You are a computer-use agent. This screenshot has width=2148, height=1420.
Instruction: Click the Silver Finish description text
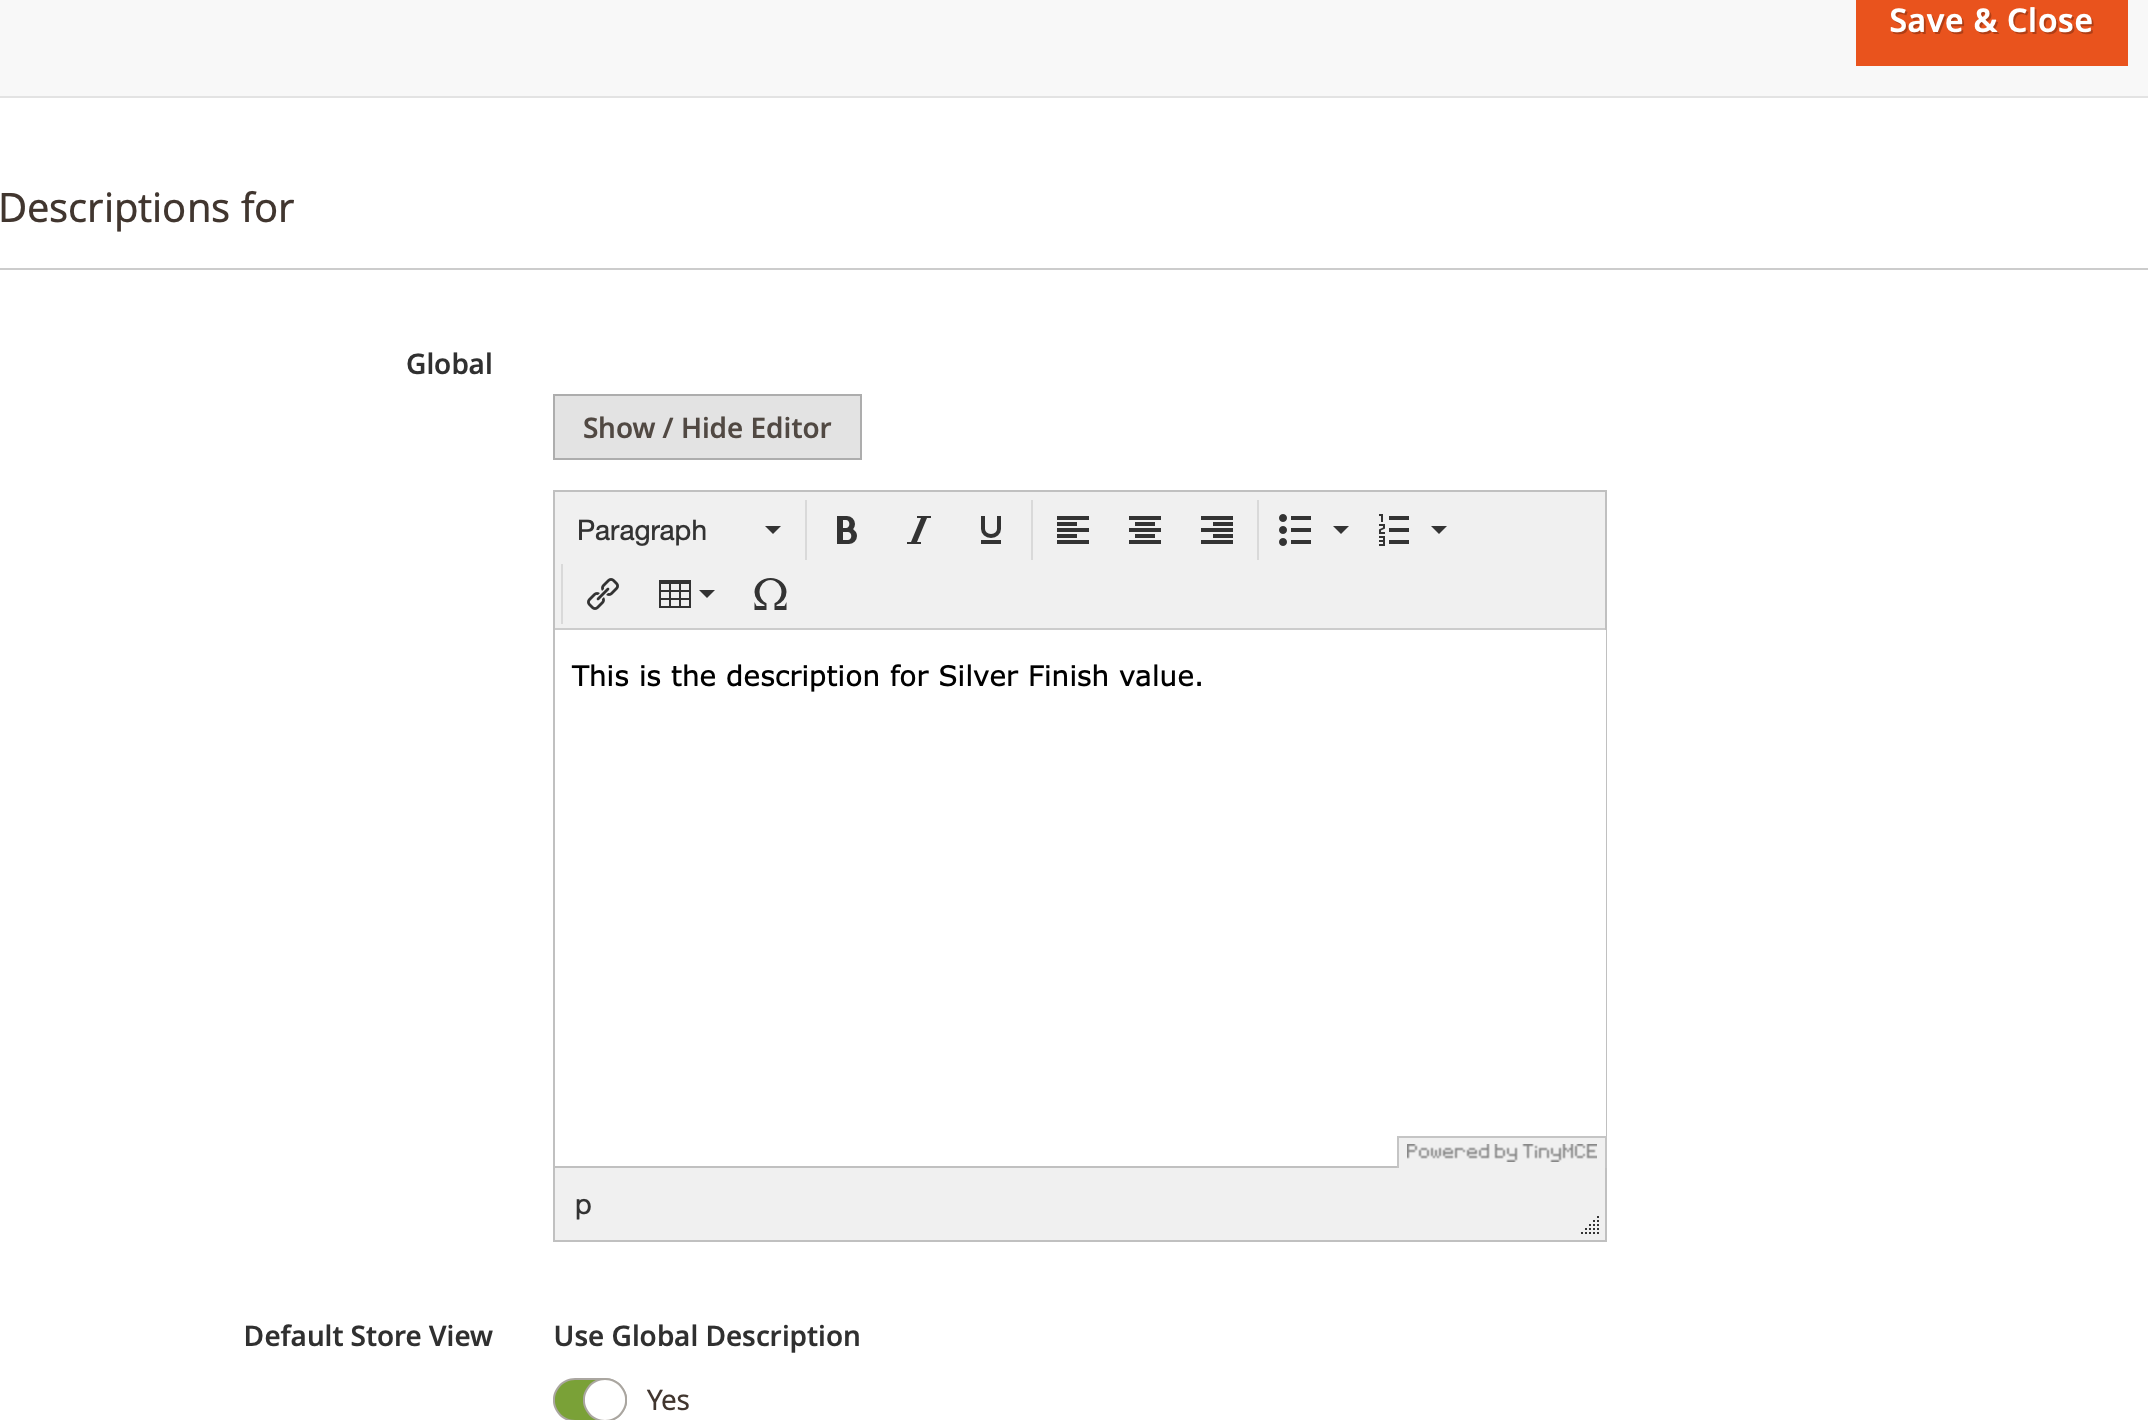tap(887, 676)
